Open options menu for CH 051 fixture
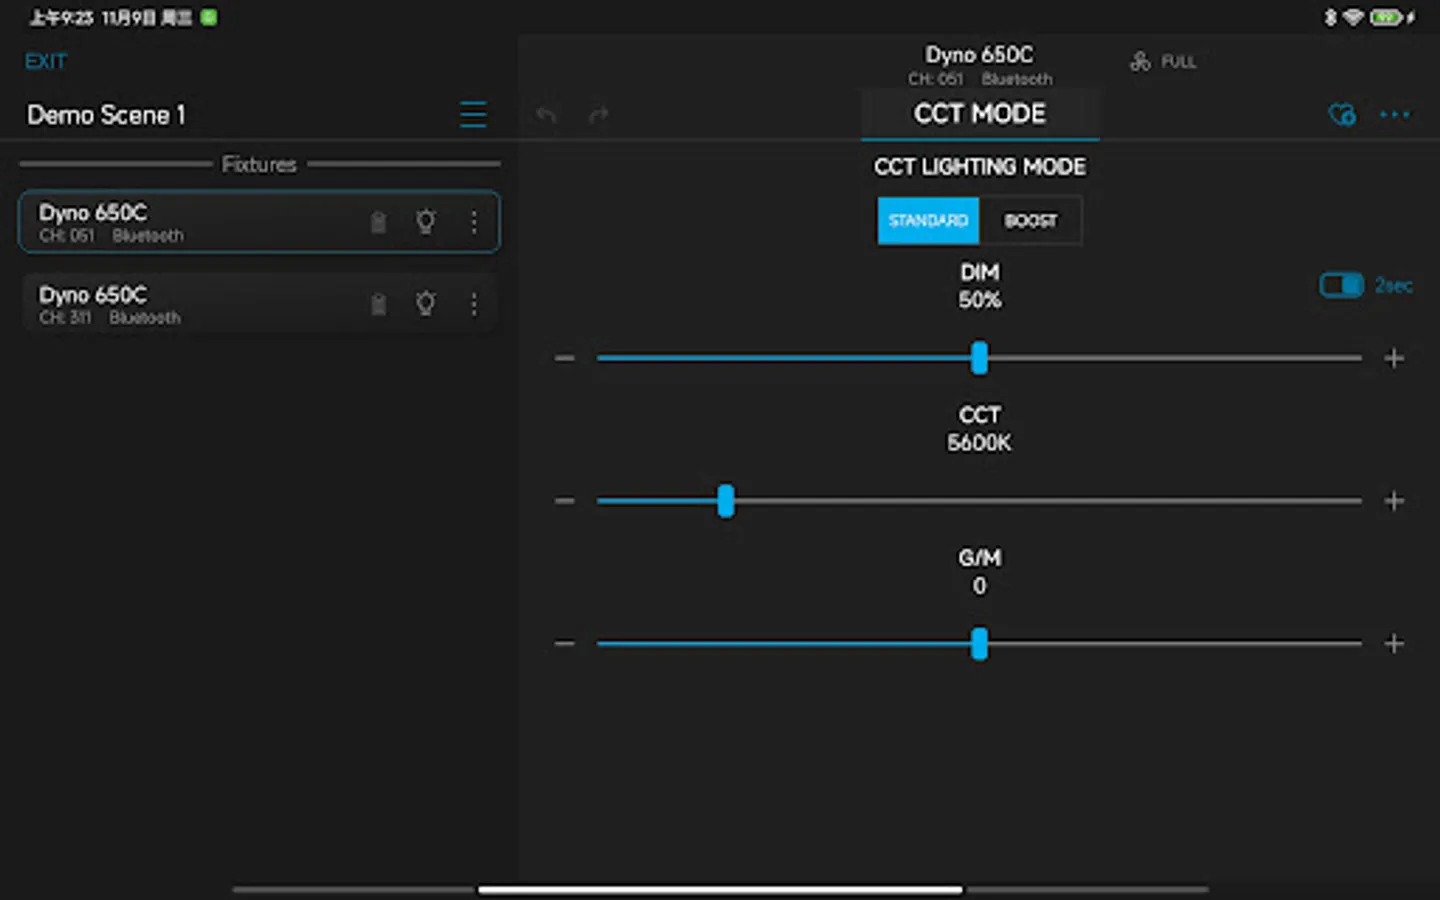This screenshot has height=900, width=1440. pos(474,222)
